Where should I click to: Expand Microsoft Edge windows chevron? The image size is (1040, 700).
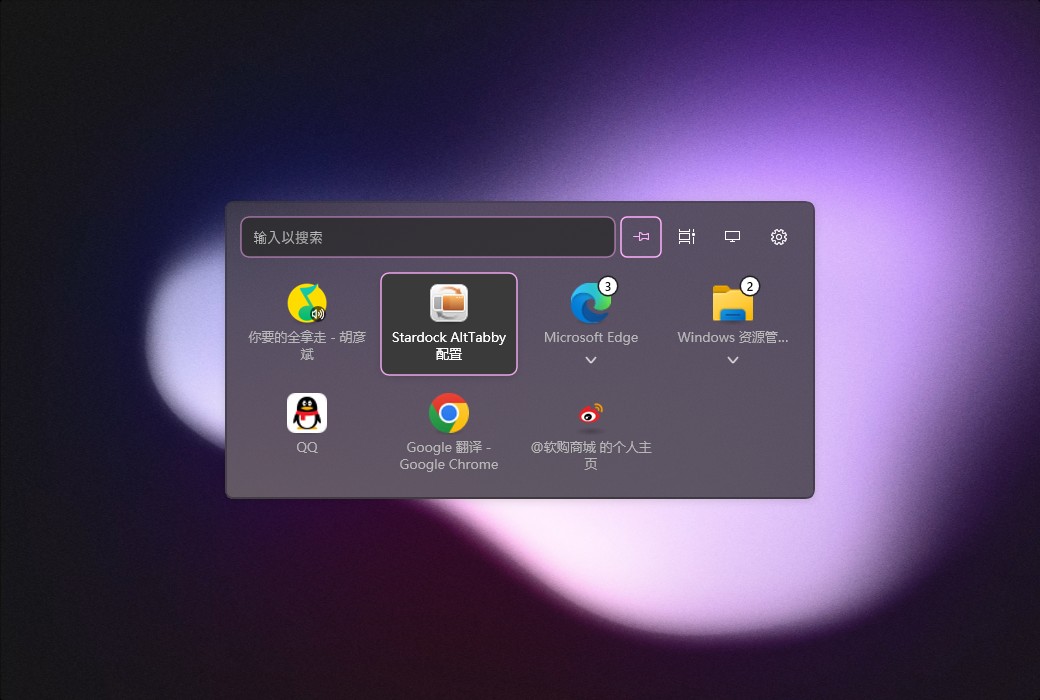coord(591,360)
